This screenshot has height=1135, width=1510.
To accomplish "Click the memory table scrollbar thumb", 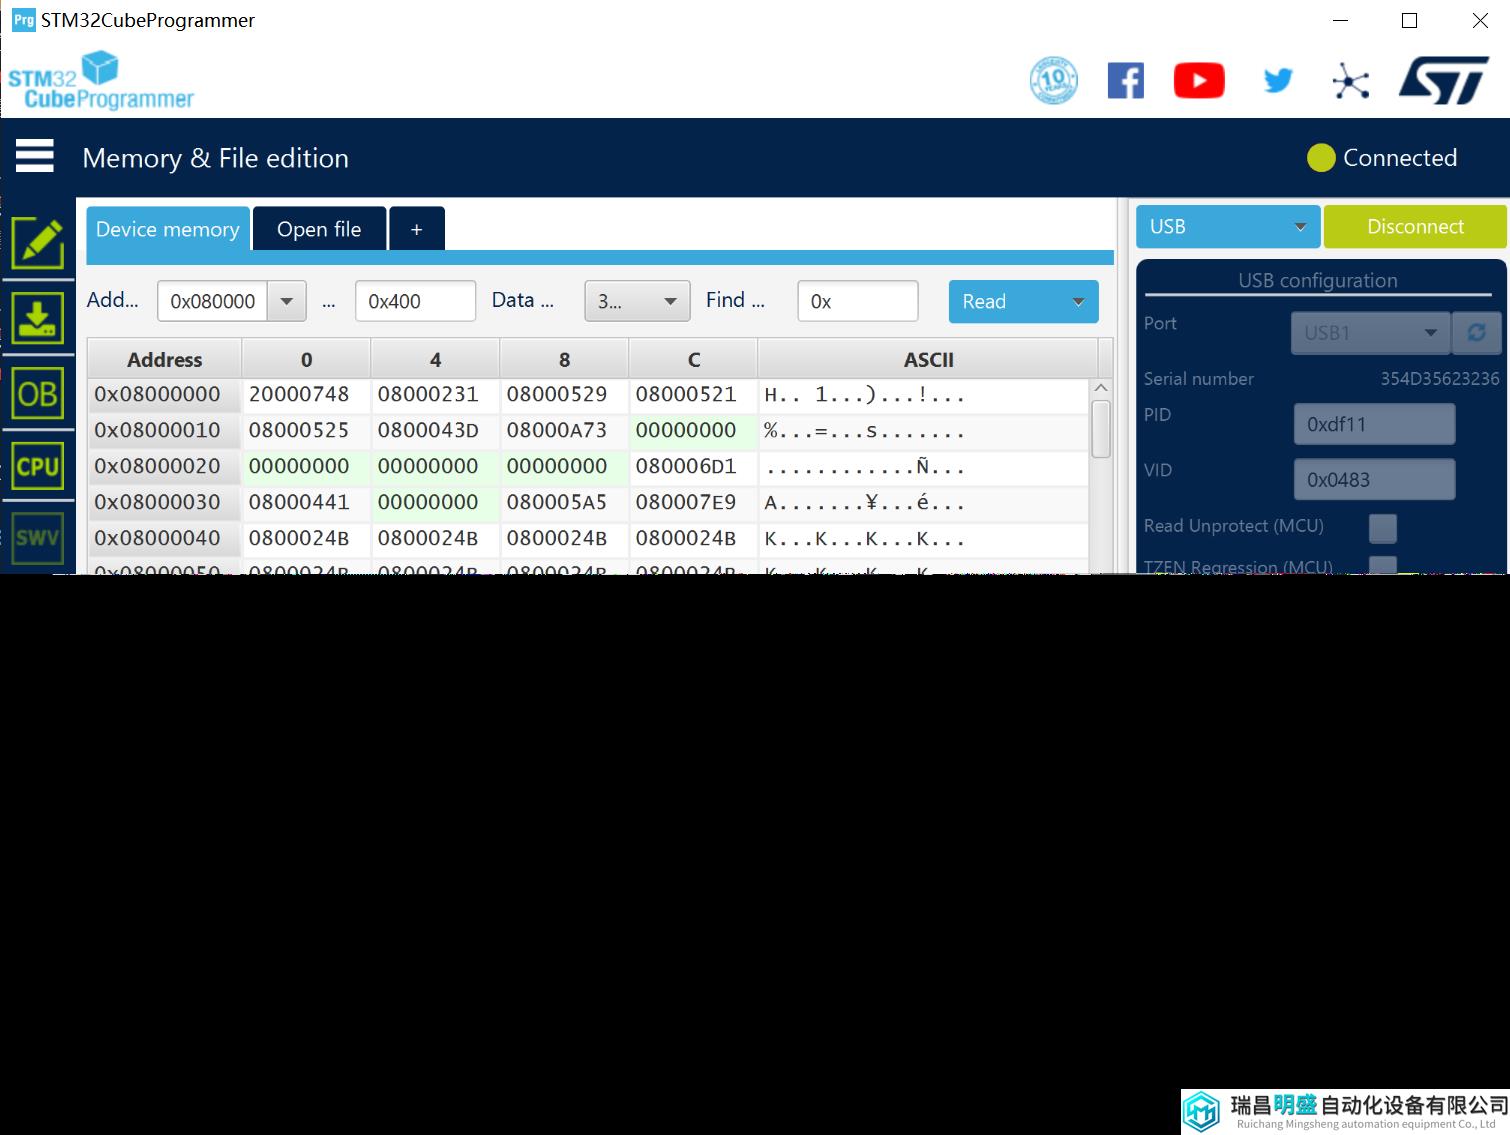I will [1101, 428].
